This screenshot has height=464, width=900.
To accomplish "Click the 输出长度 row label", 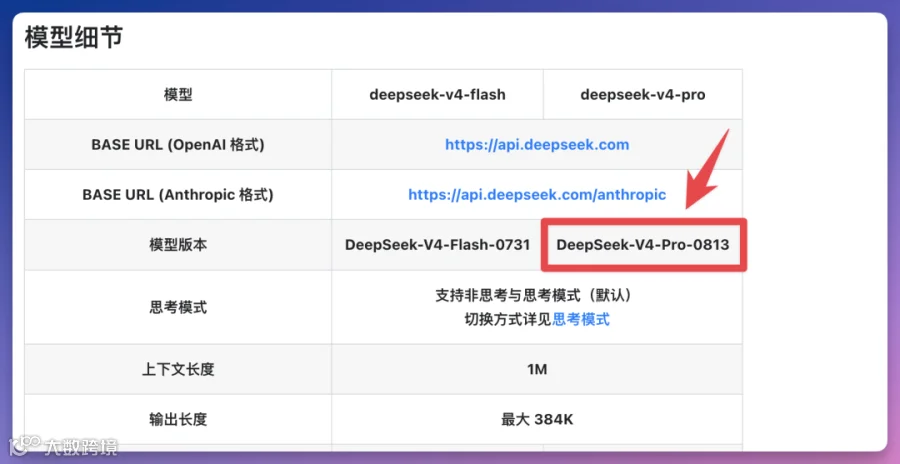I will click(178, 419).
